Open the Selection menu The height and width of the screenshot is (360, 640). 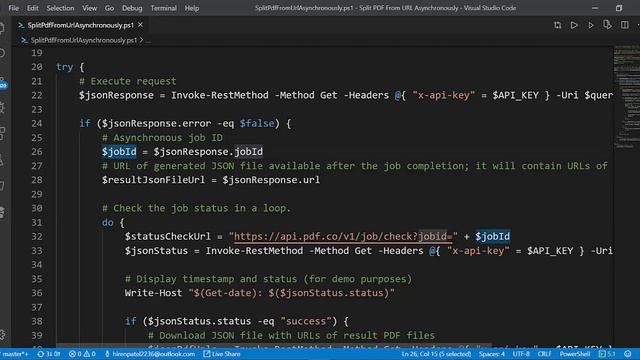[x=60, y=8]
